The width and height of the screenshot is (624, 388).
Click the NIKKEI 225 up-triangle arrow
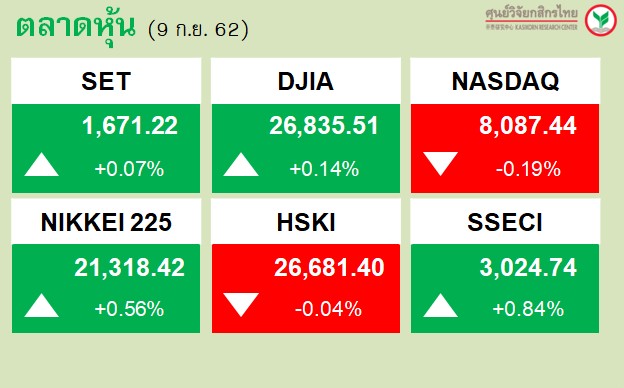tap(41, 305)
